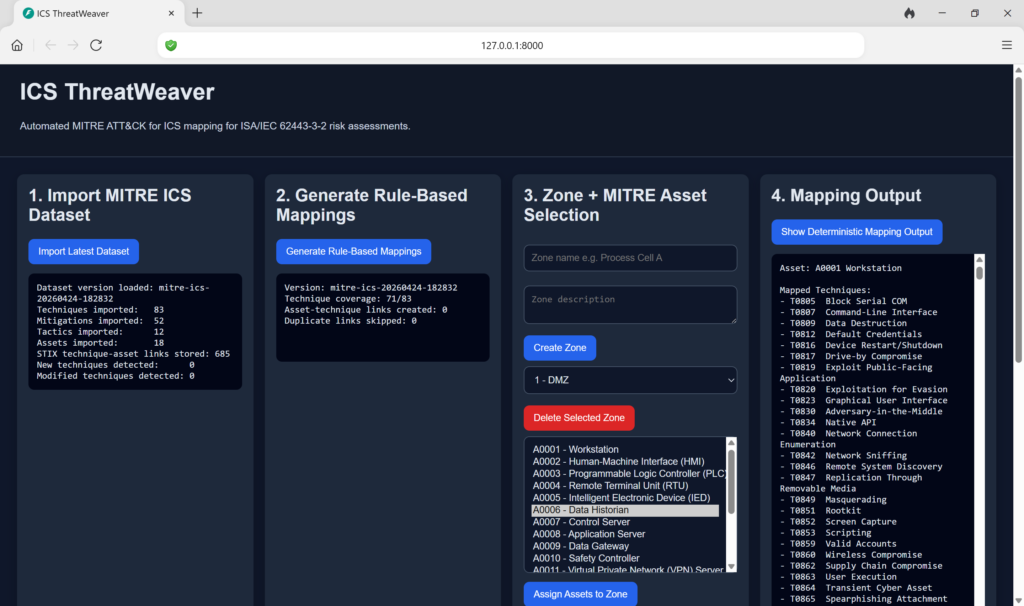The width and height of the screenshot is (1024, 606).
Task: Restore down the browser window
Action: click(x=974, y=13)
